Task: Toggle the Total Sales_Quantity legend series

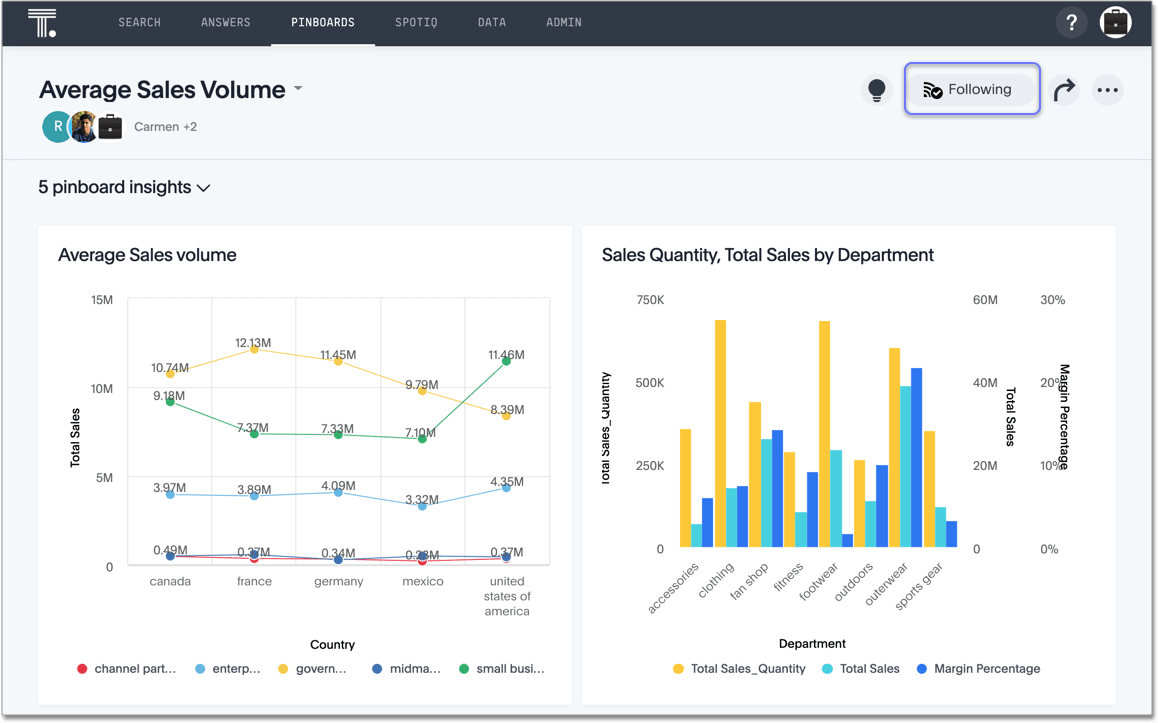Action: [x=740, y=669]
